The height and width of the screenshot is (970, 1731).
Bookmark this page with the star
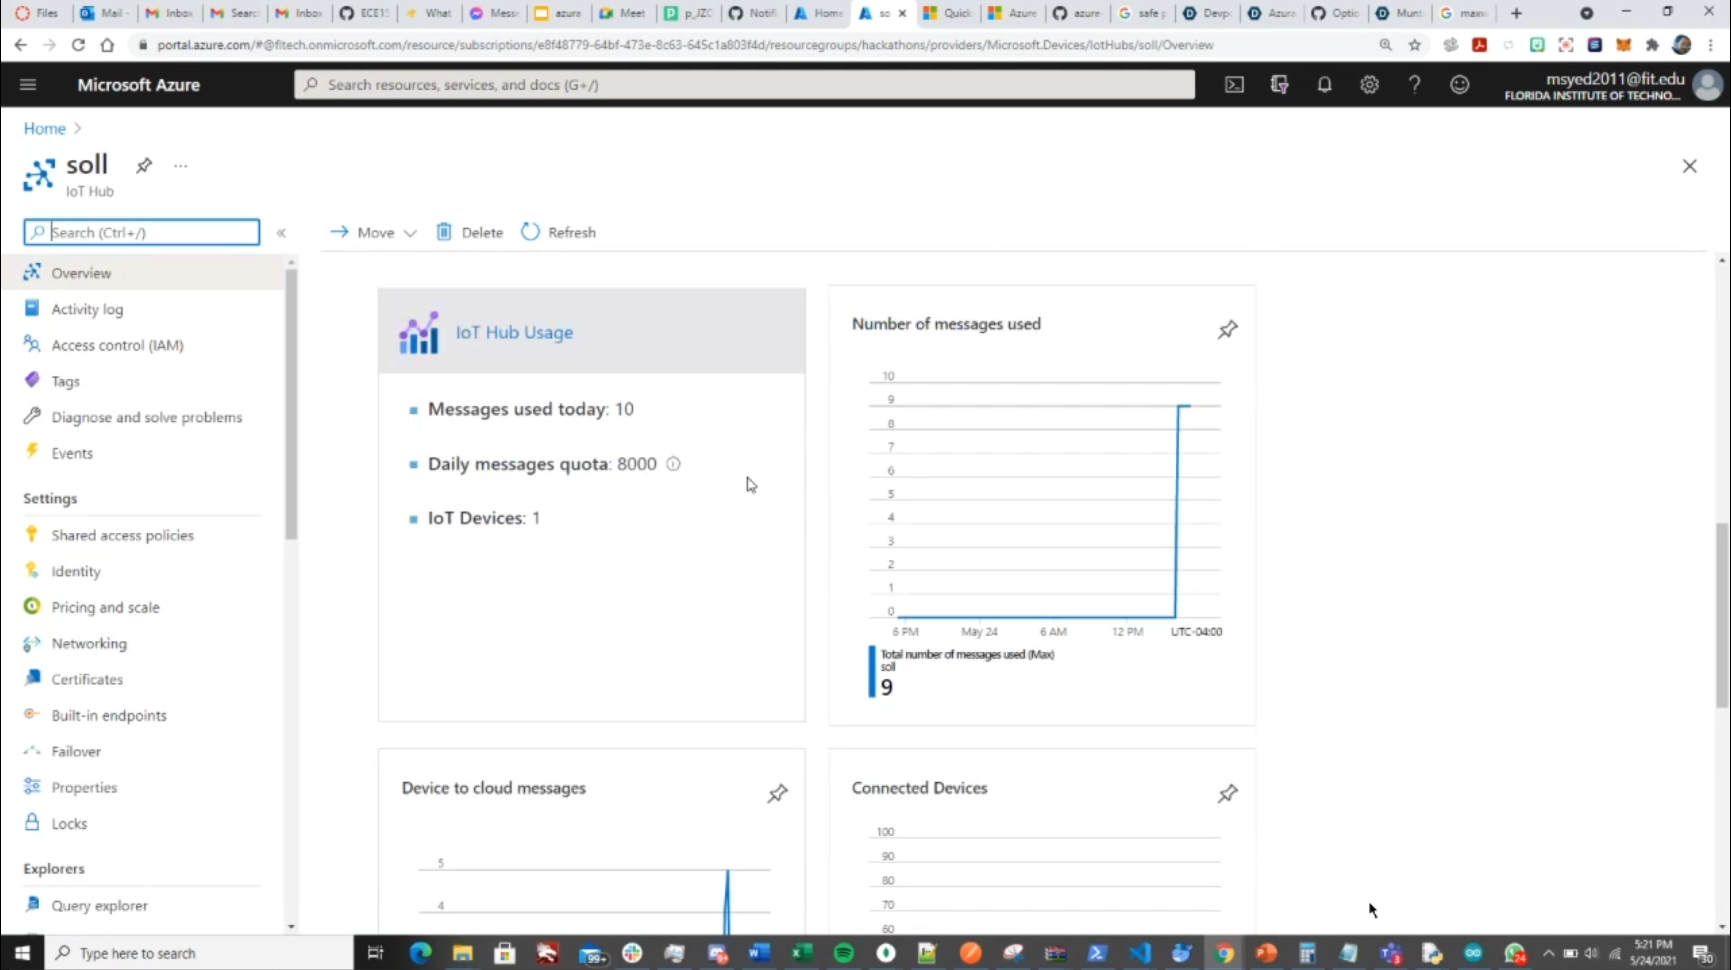1414,45
